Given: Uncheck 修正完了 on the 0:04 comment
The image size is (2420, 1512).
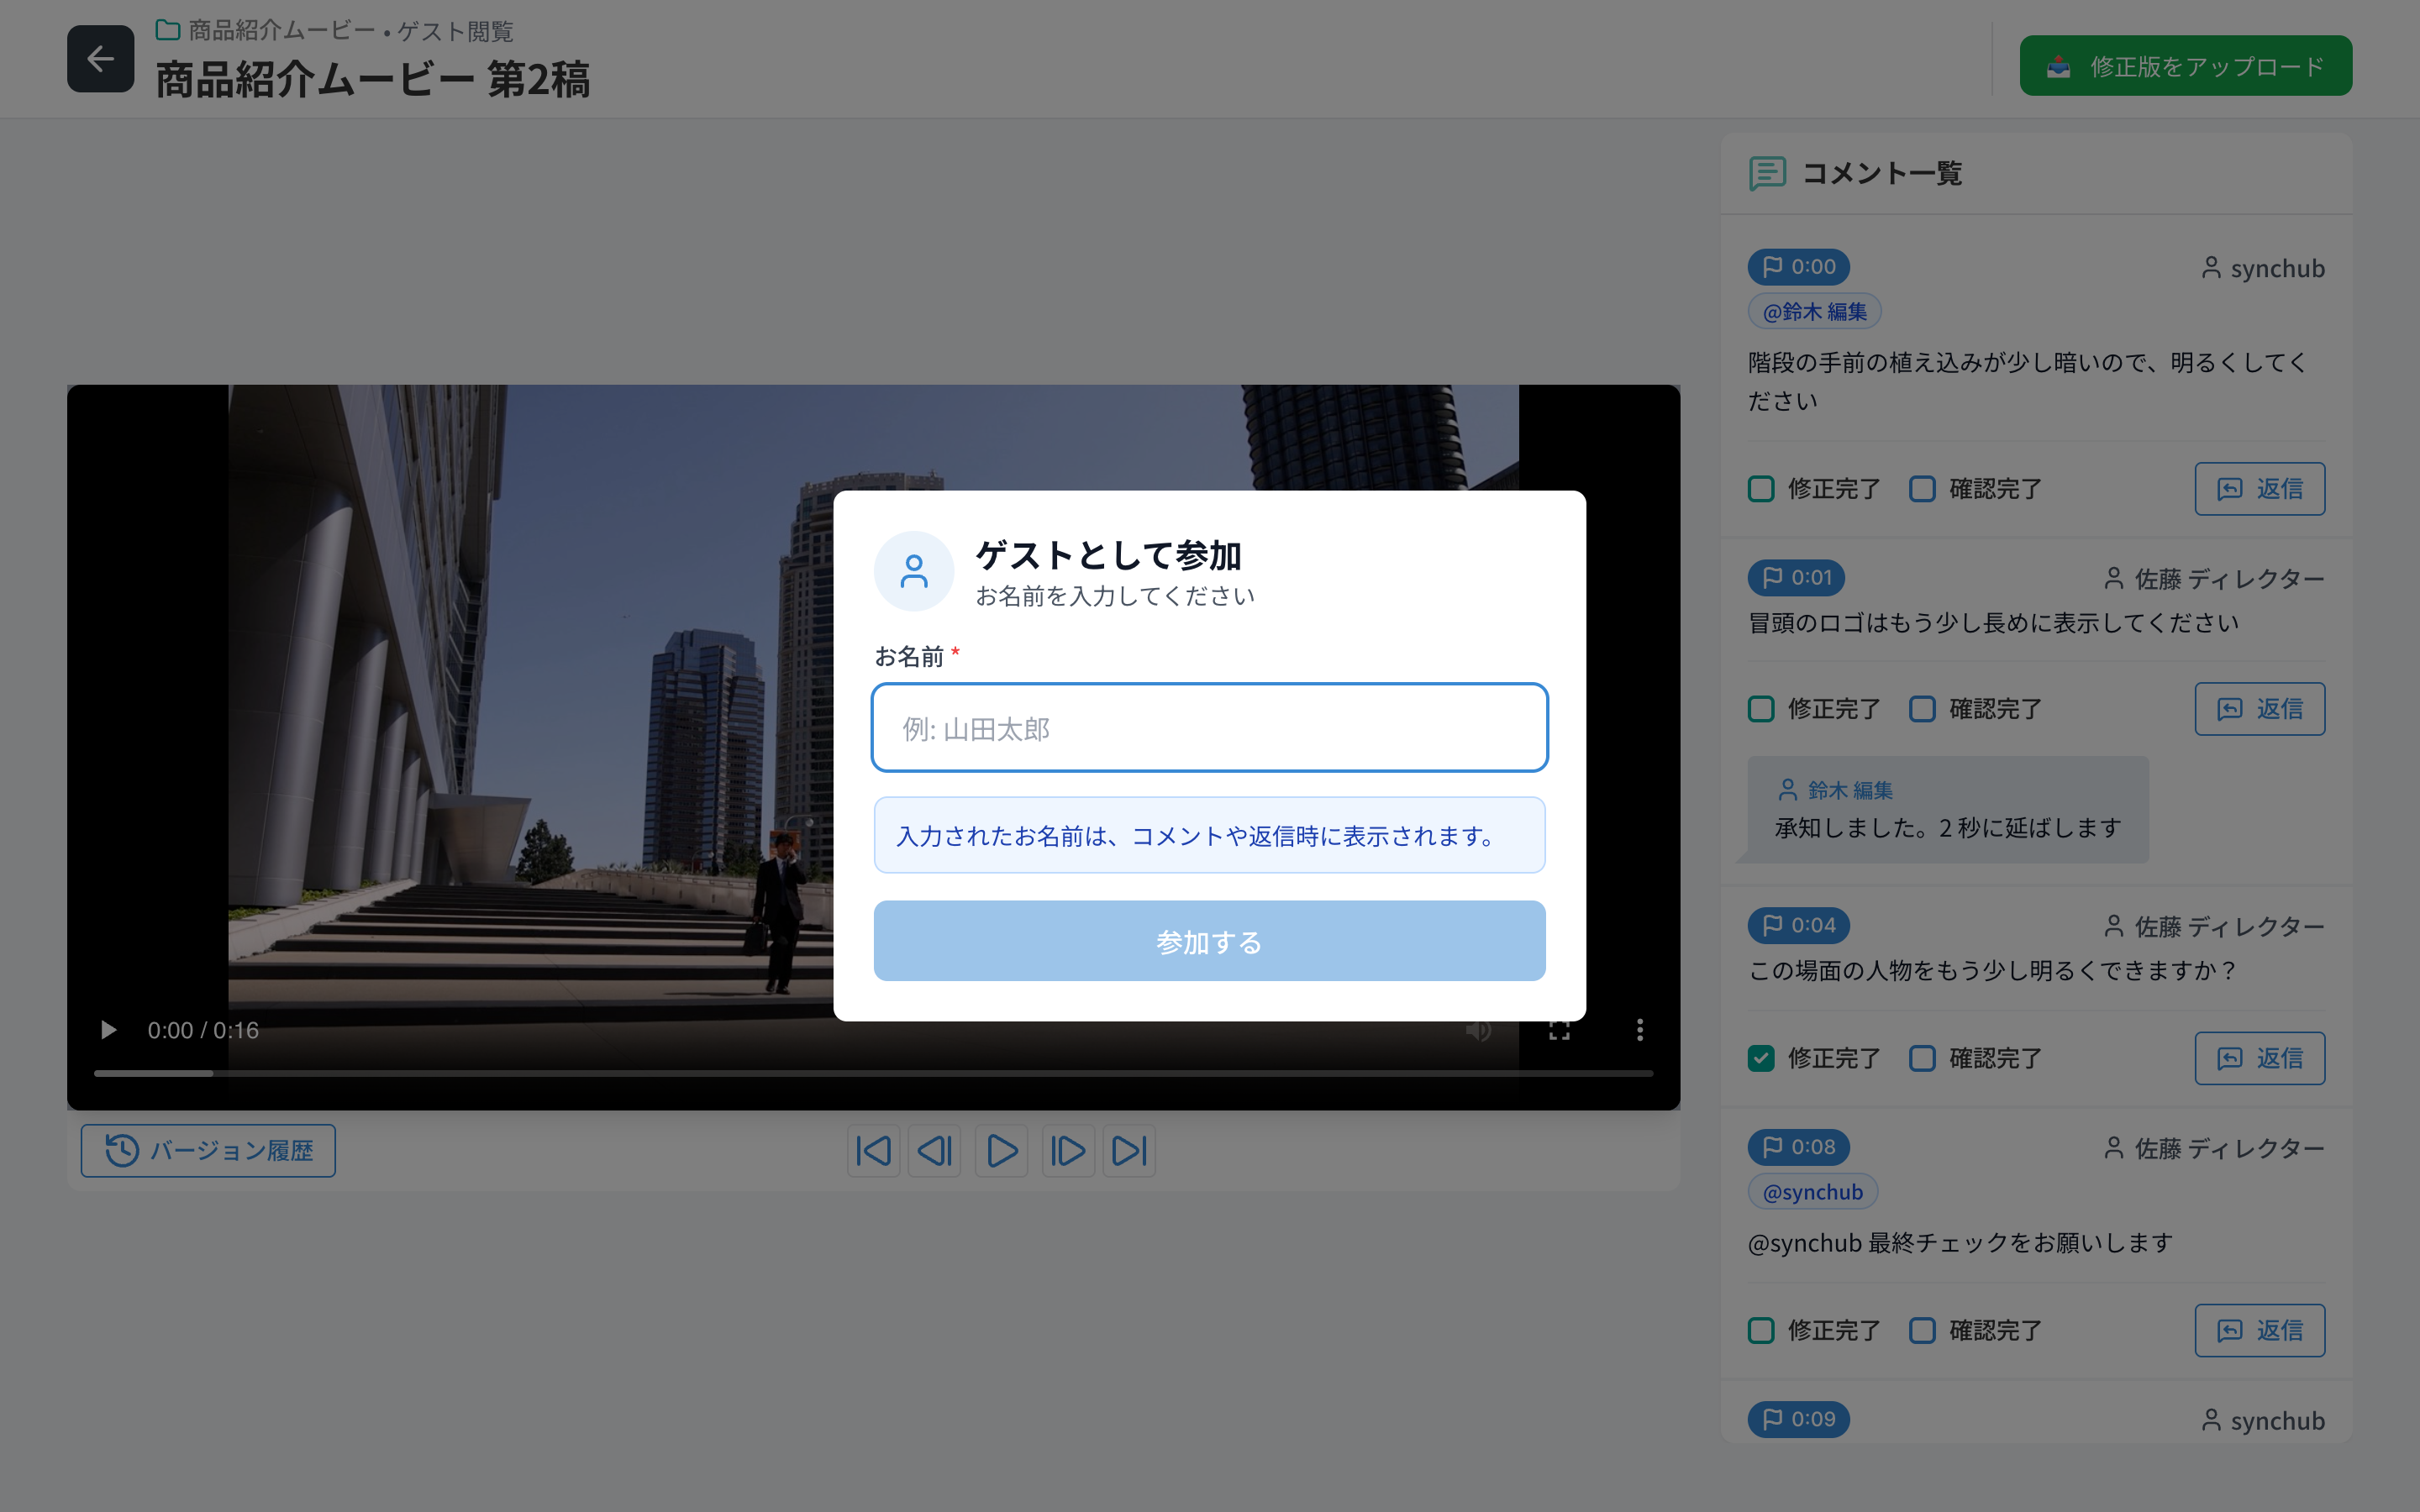Looking at the screenshot, I should (1761, 1058).
